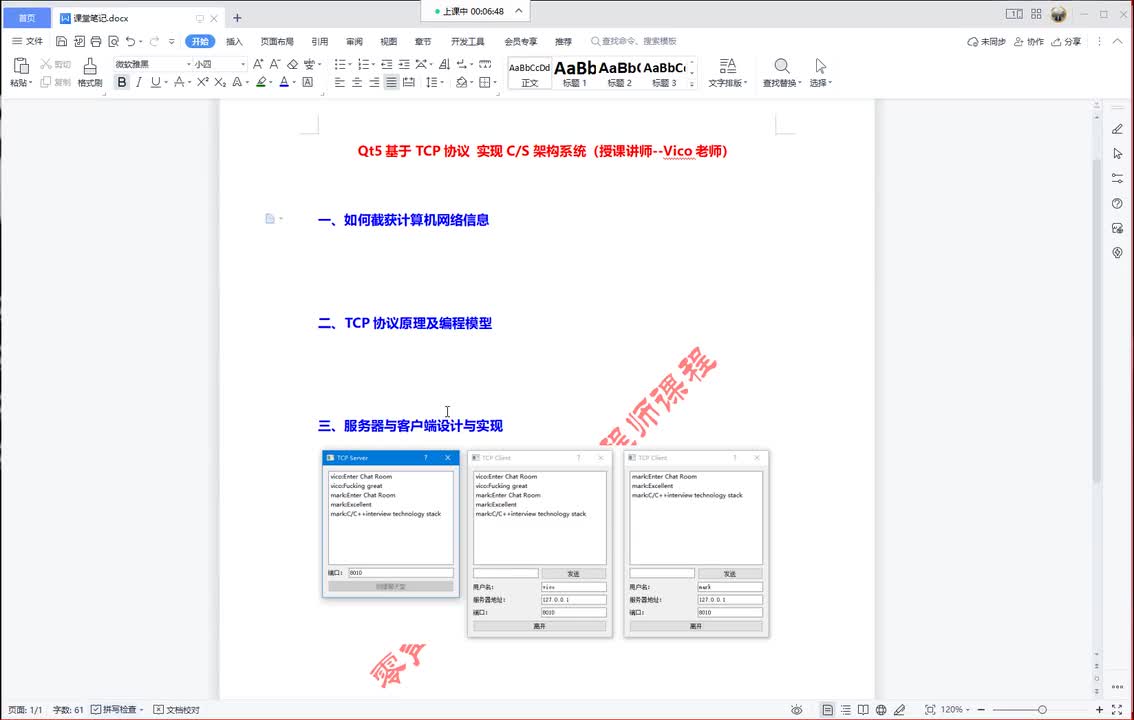Click the Align Left icon

coord(339,82)
